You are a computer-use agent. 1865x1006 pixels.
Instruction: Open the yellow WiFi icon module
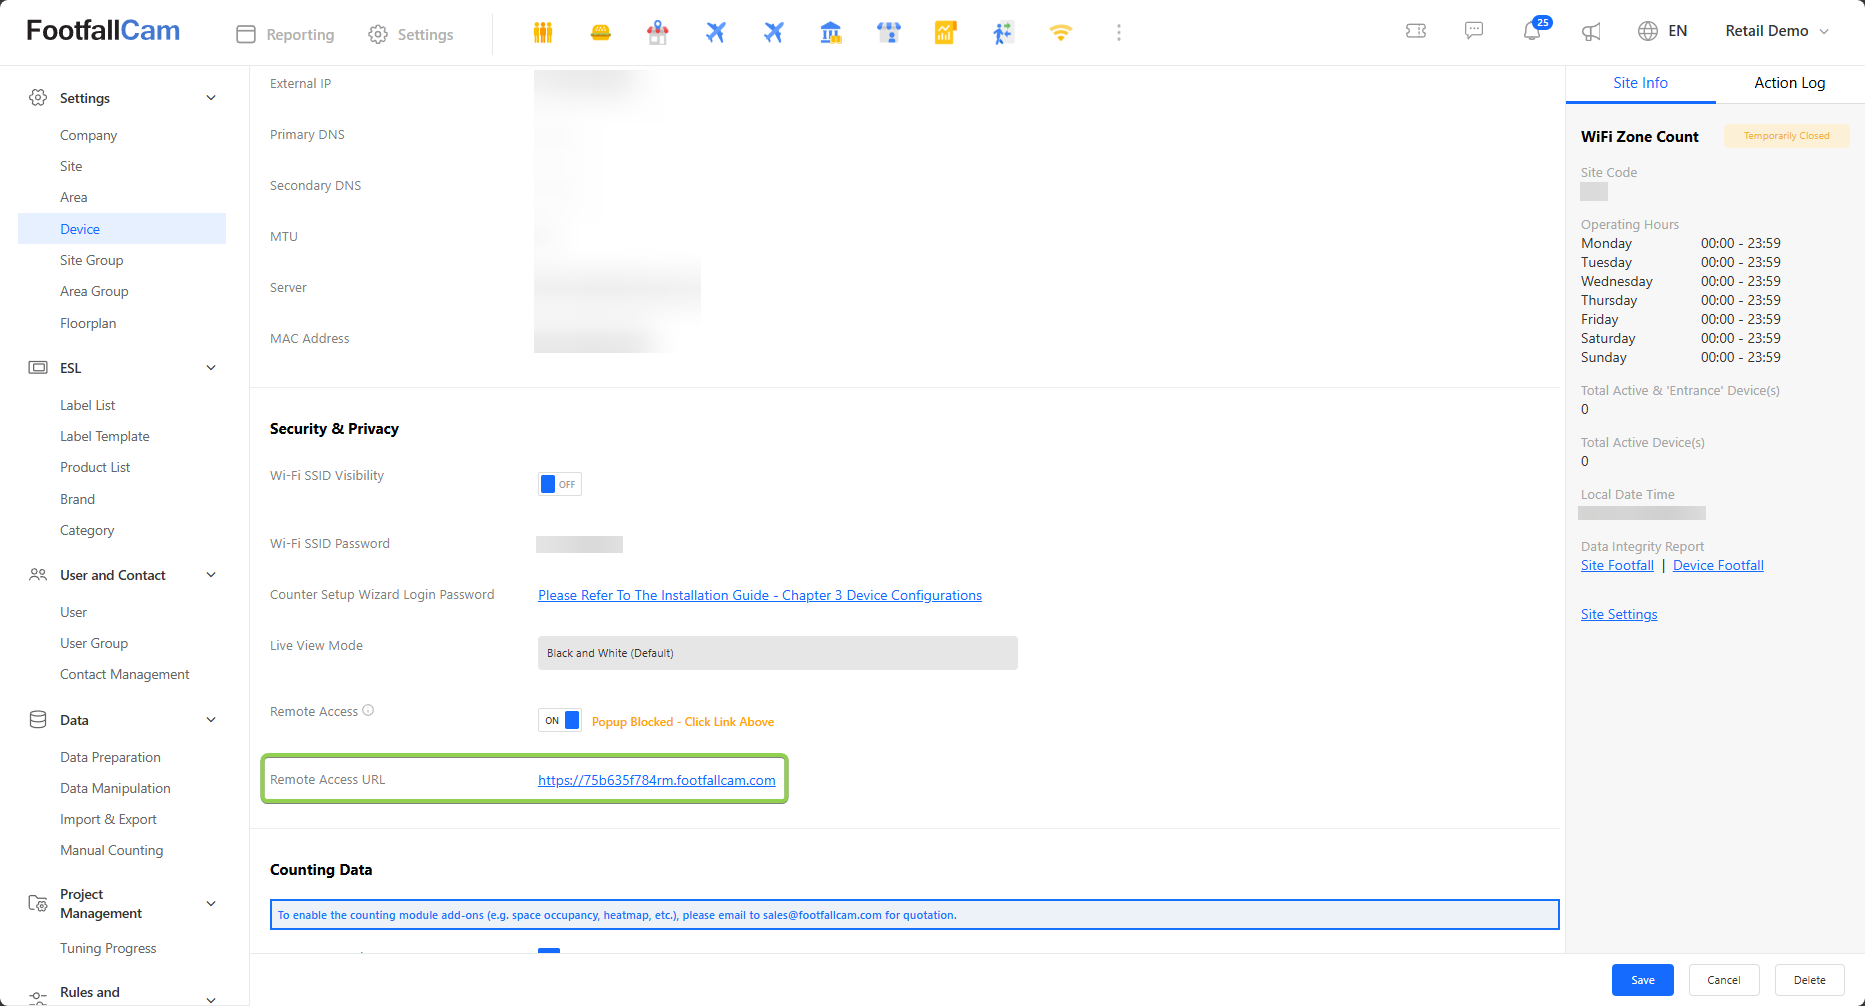click(1060, 33)
